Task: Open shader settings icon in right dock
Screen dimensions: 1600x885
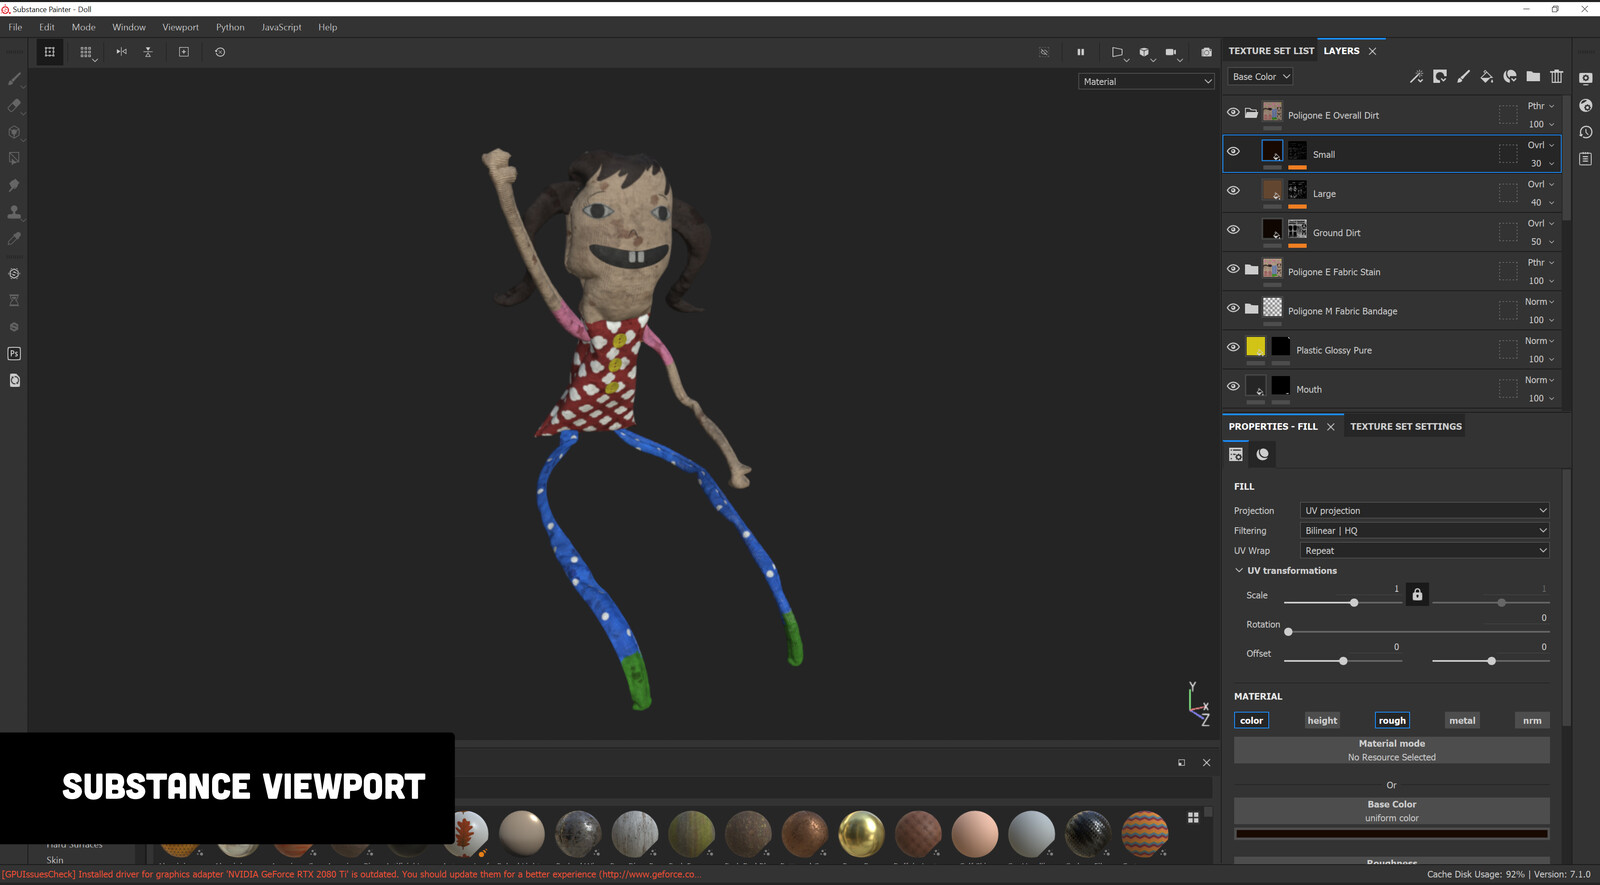Action: [x=1586, y=105]
